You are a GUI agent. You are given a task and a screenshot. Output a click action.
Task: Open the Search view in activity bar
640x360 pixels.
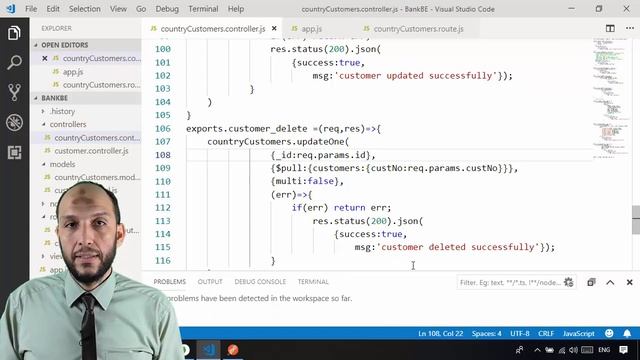pyautogui.click(x=14, y=62)
